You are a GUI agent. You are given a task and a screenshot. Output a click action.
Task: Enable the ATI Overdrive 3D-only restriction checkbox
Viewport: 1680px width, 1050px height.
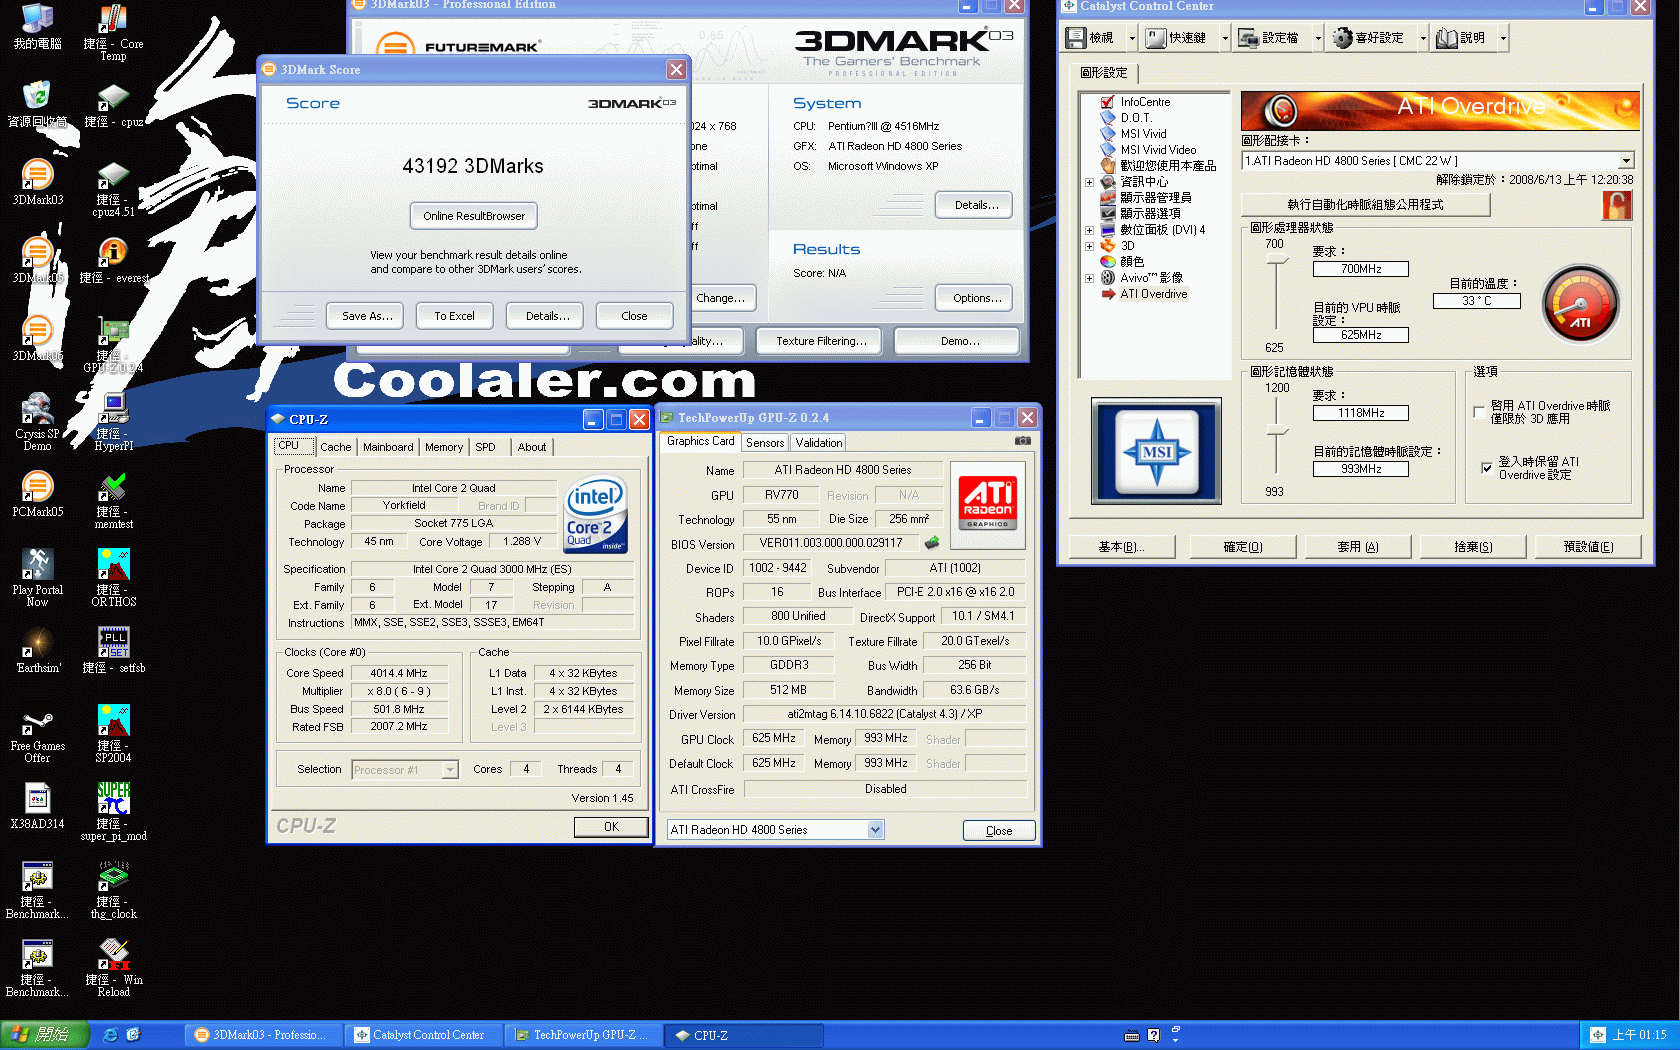[x=1479, y=412]
